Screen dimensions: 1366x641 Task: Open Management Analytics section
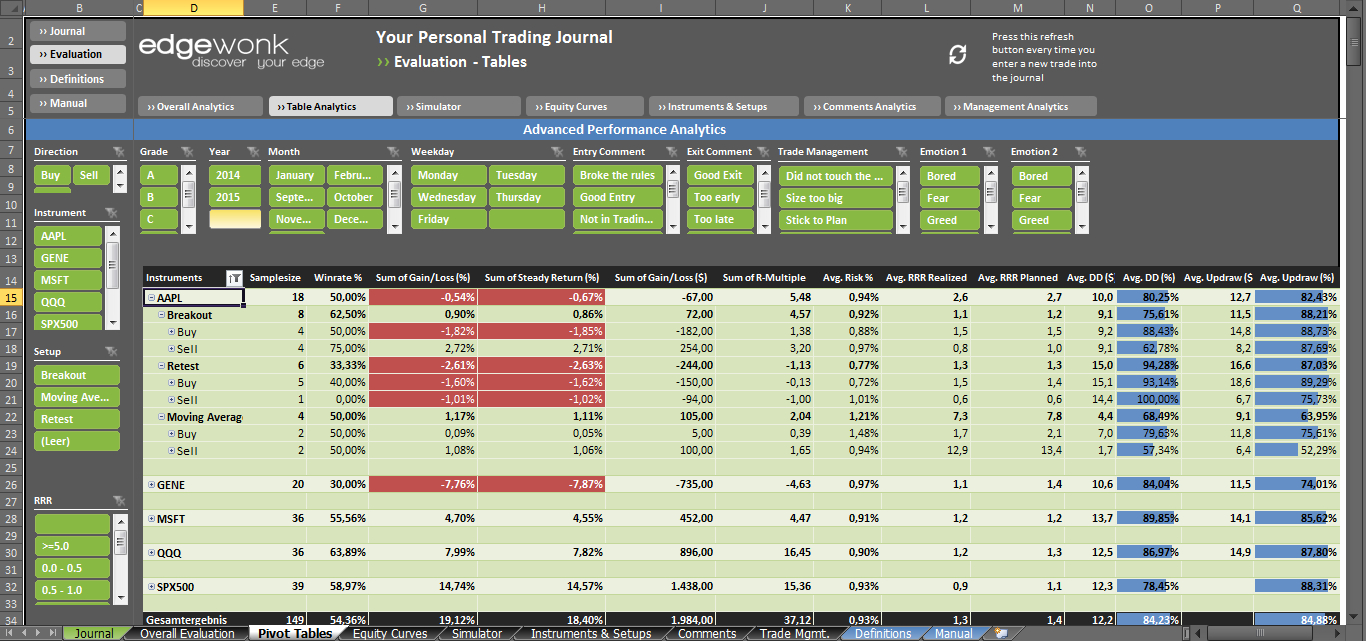[x=1020, y=107]
